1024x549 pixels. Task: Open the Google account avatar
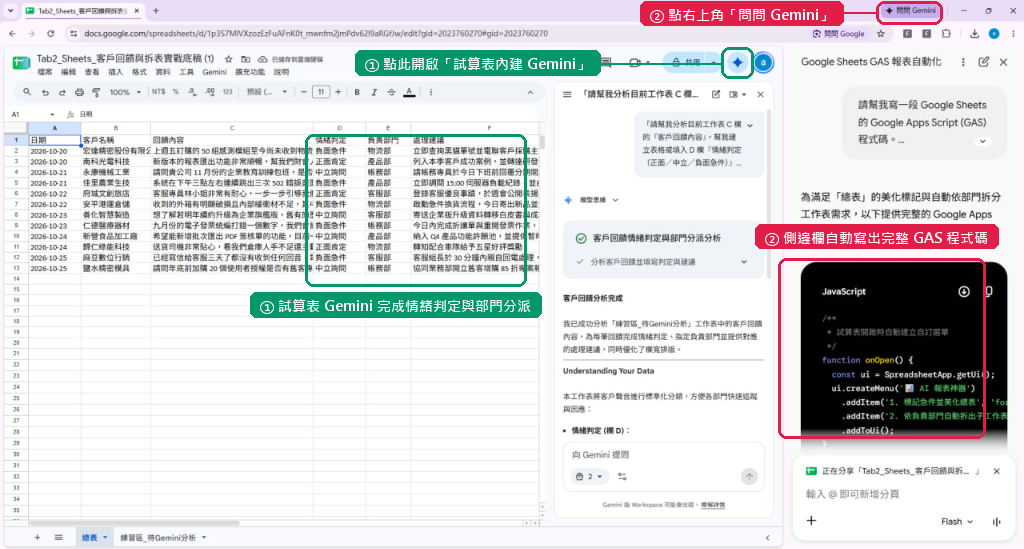763,63
